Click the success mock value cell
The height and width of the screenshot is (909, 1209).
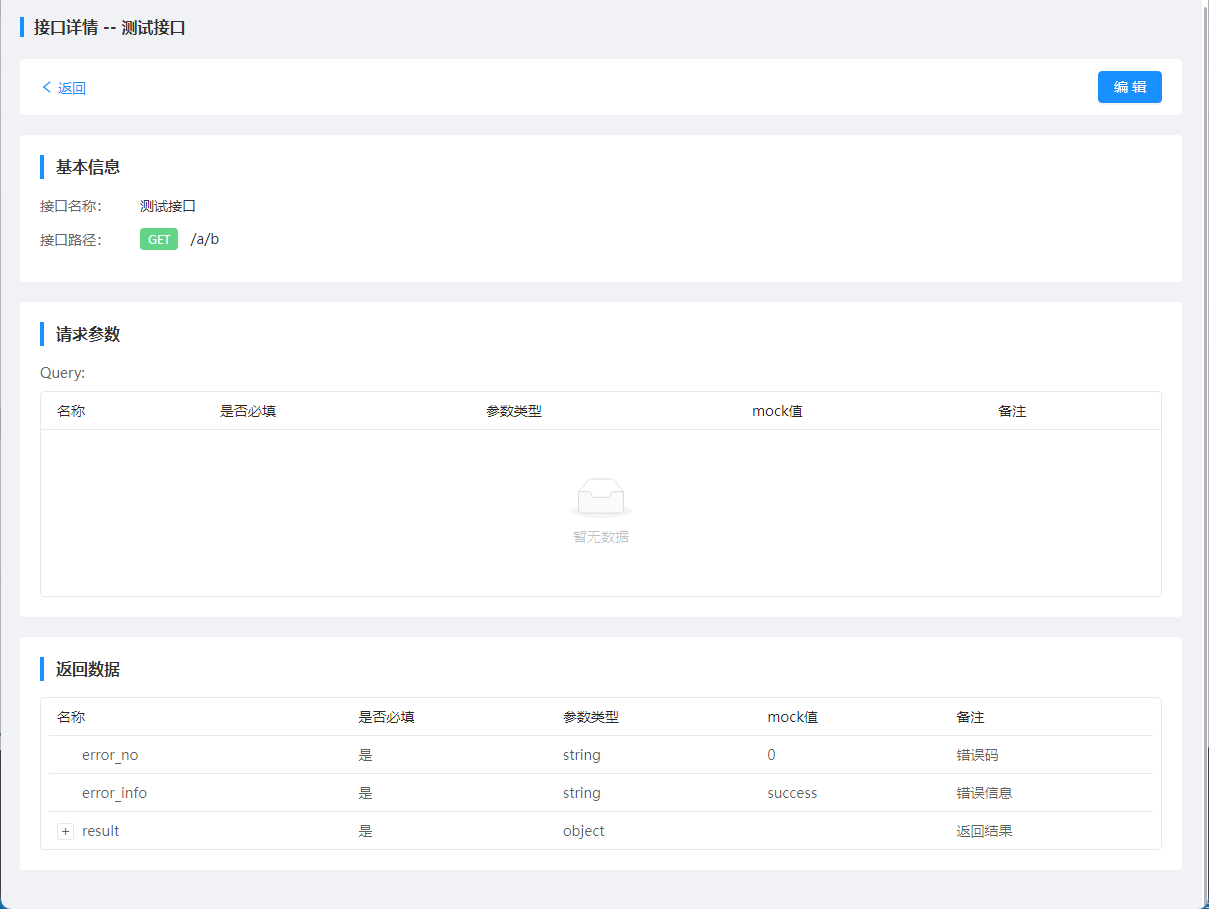click(x=792, y=793)
